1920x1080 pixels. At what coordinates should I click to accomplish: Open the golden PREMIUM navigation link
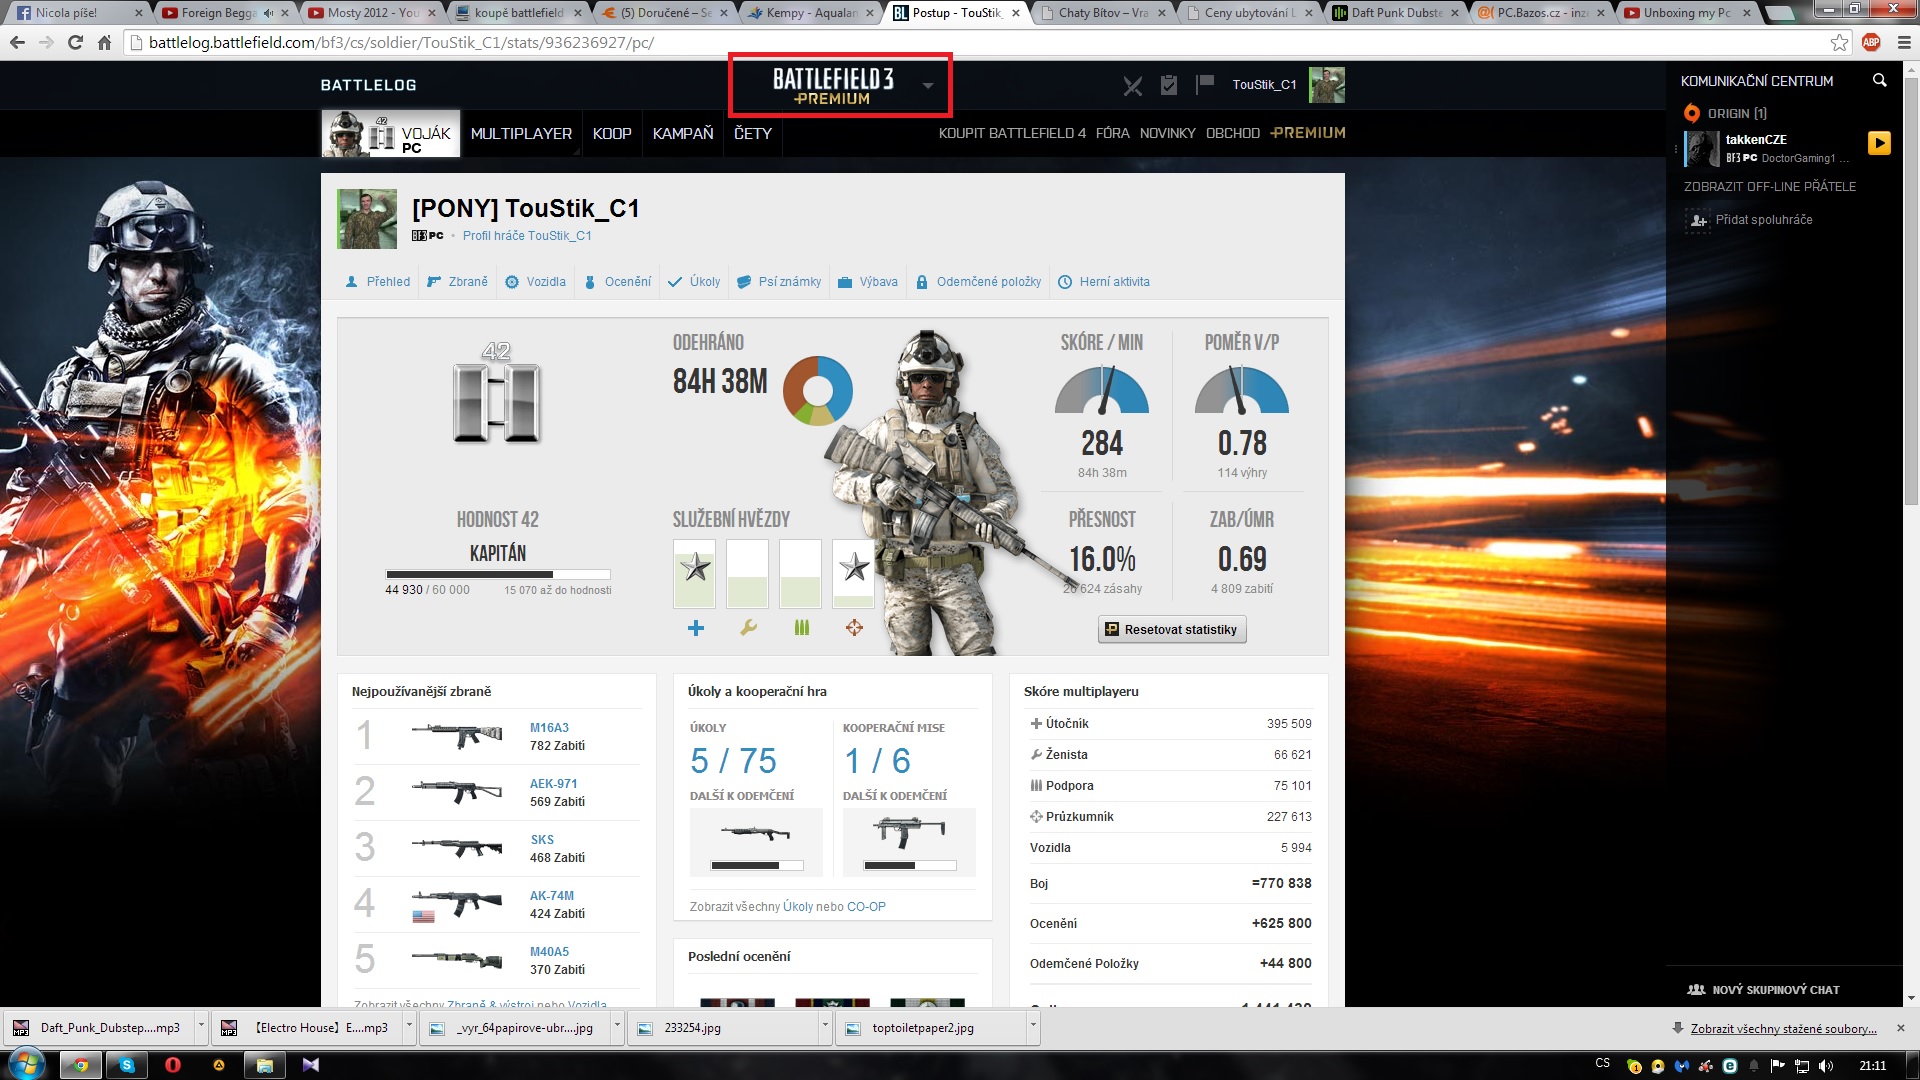(x=1308, y=133)
